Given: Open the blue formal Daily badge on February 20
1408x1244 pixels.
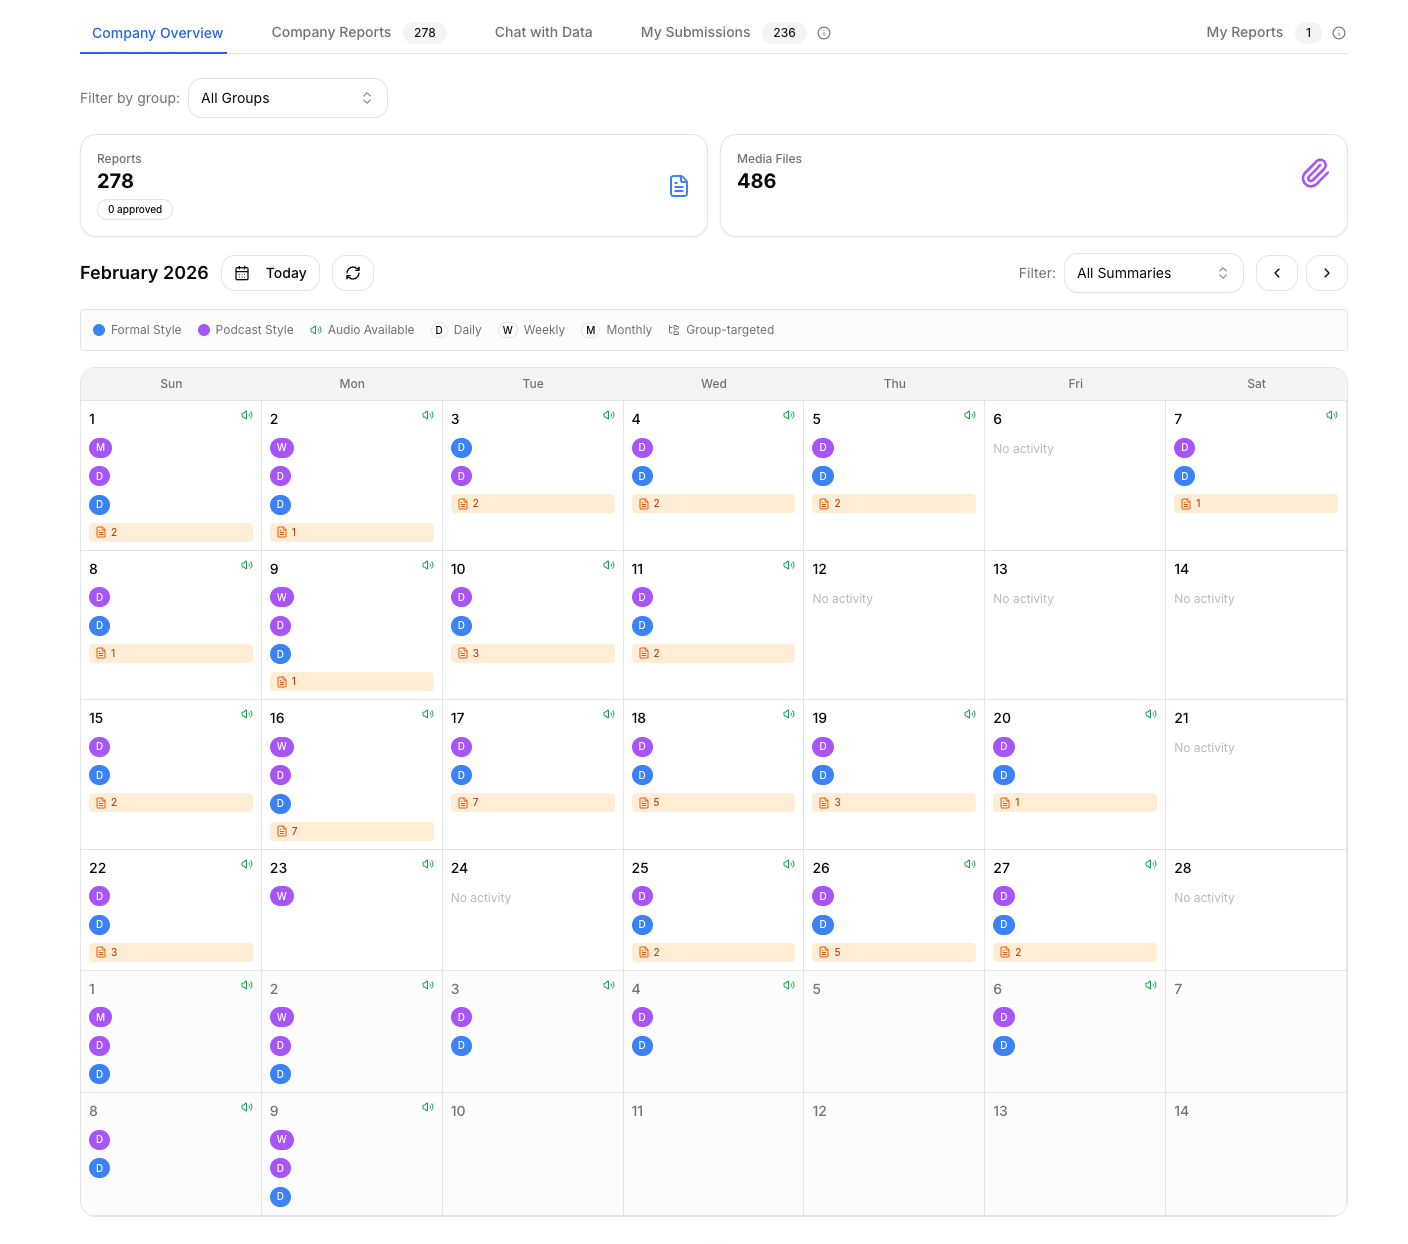Looking at the screenshot, I should pyautogui.click(x=1004, y=775).
